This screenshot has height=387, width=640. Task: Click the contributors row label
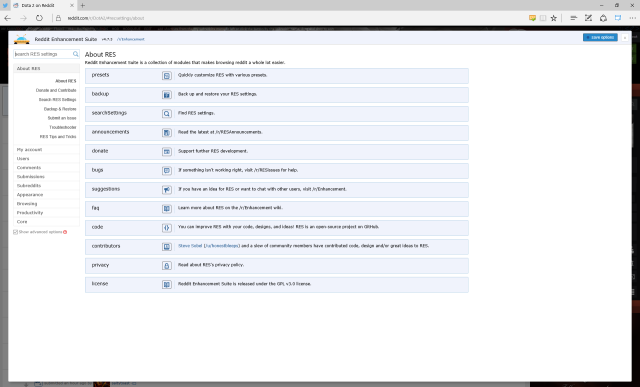tap(106, 246)
